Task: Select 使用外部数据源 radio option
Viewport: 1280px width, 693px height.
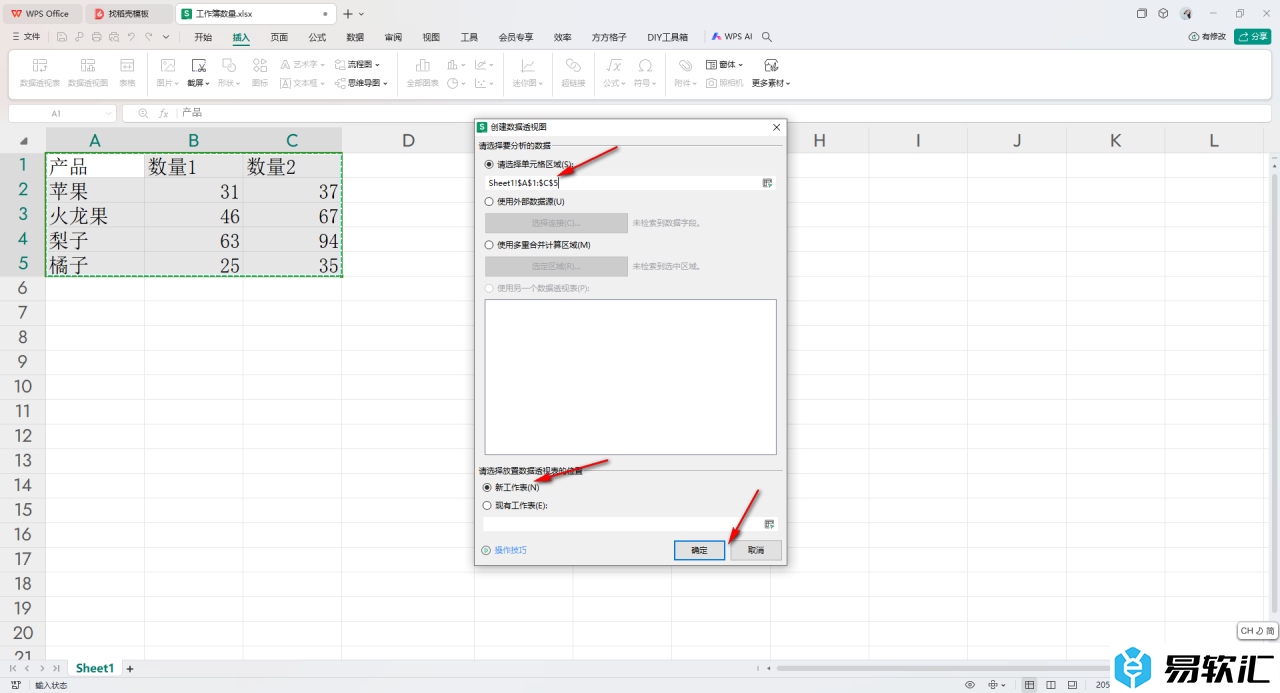Action: [489, 202]
